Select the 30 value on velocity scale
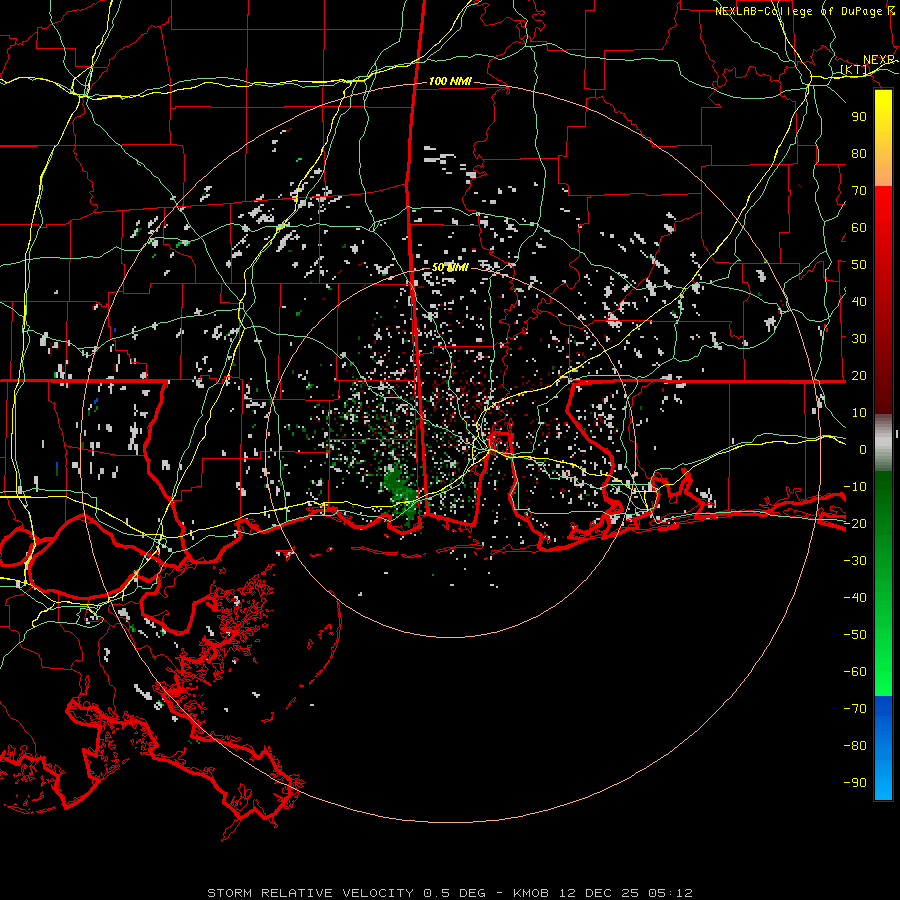The width and height of the screenshot is (900, 900). pos(859,339)
